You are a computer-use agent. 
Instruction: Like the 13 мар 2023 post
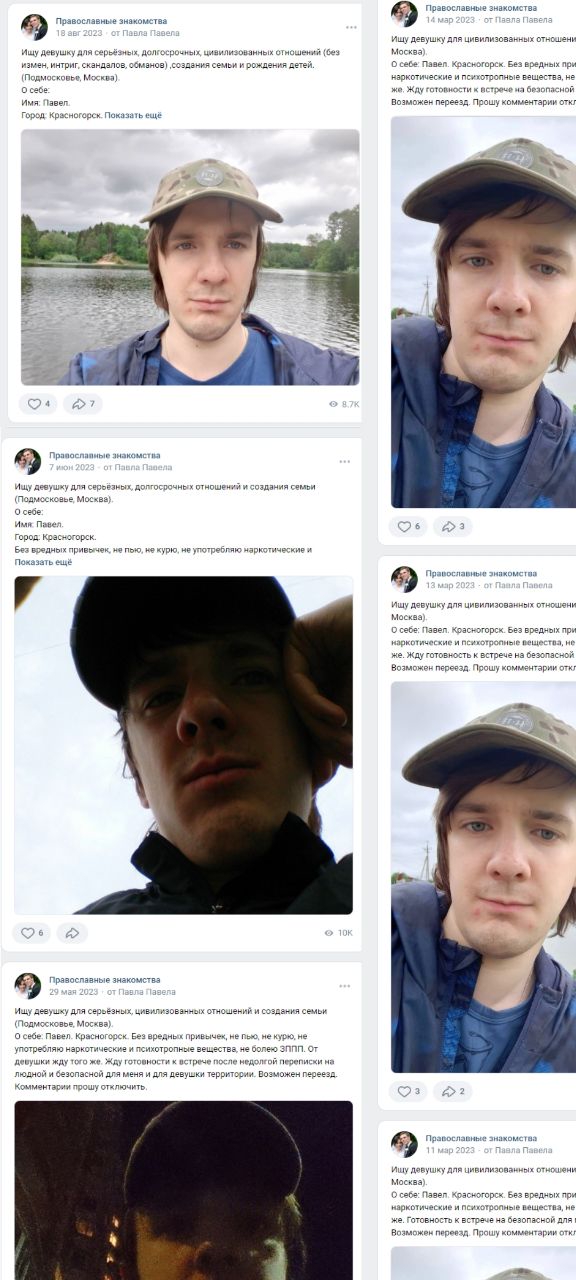408,1091
